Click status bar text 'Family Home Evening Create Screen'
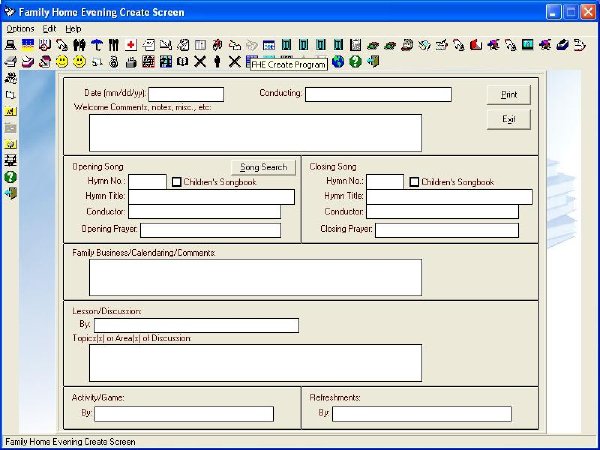600x450 pixels. point(70,442)
